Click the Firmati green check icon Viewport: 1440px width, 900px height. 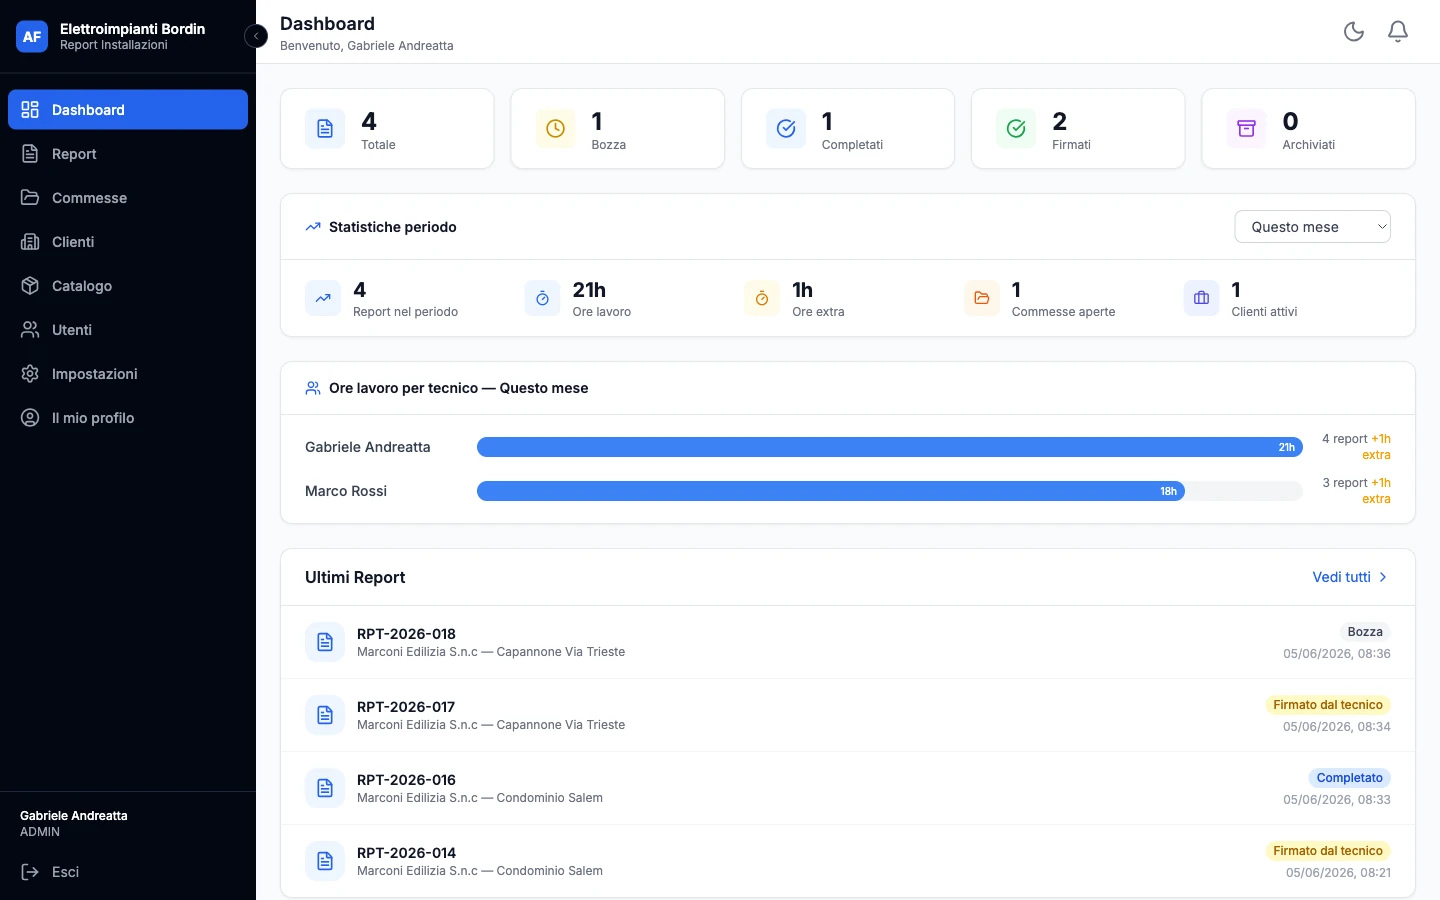click(x=1016, y=128)
